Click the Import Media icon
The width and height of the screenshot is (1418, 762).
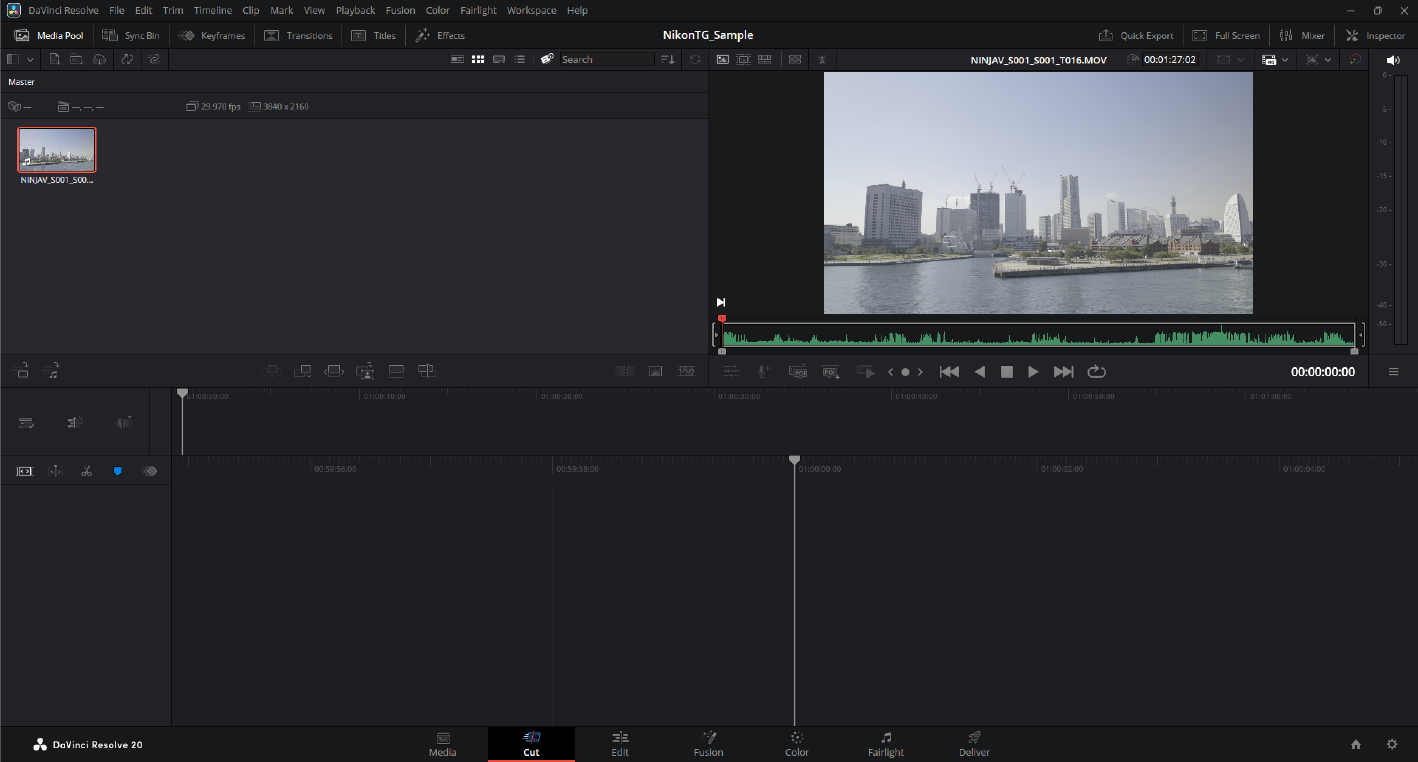(x=55, y=59)
